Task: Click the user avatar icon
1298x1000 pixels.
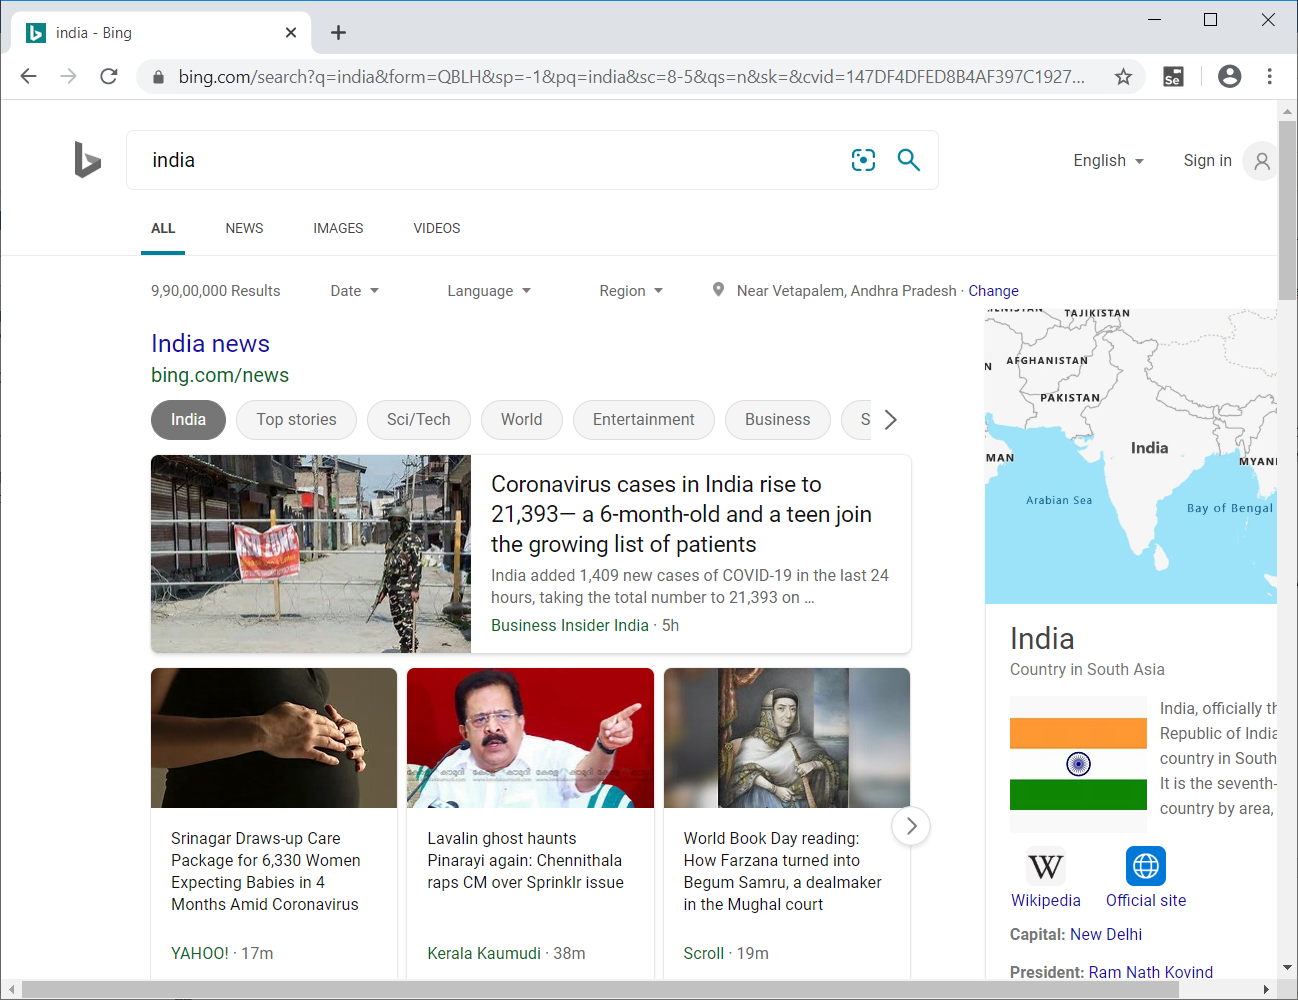Action: click(1262, 161)
